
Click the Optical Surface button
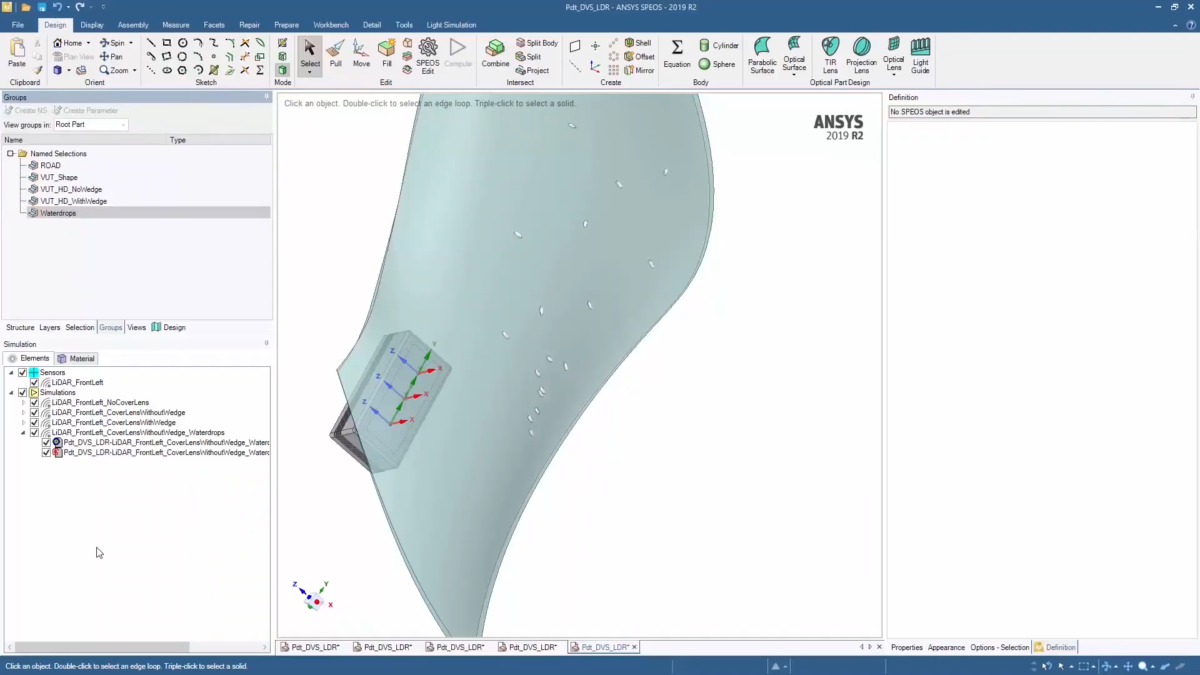click(x=794, y=56)
